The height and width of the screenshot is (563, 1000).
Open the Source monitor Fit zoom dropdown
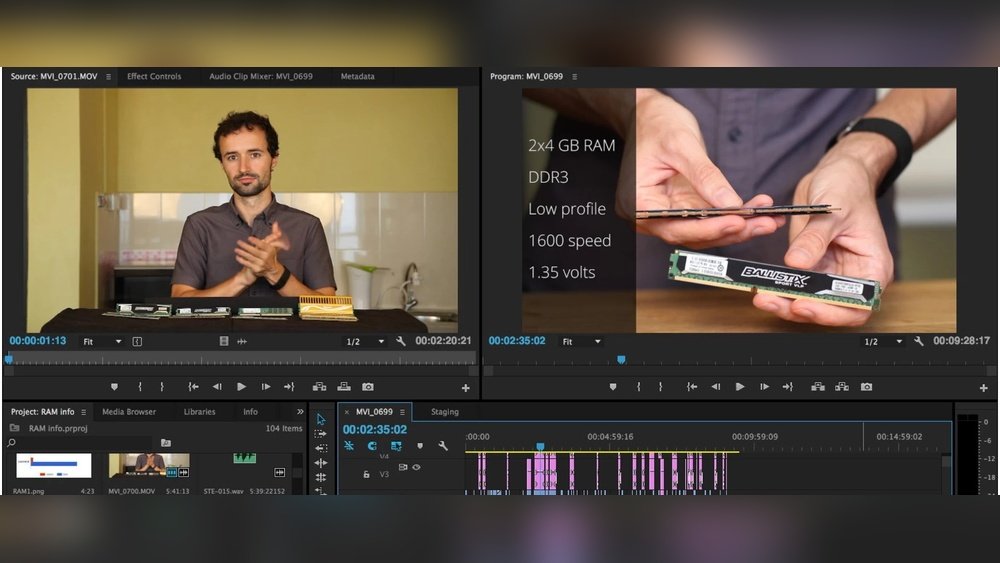(102, 341)
